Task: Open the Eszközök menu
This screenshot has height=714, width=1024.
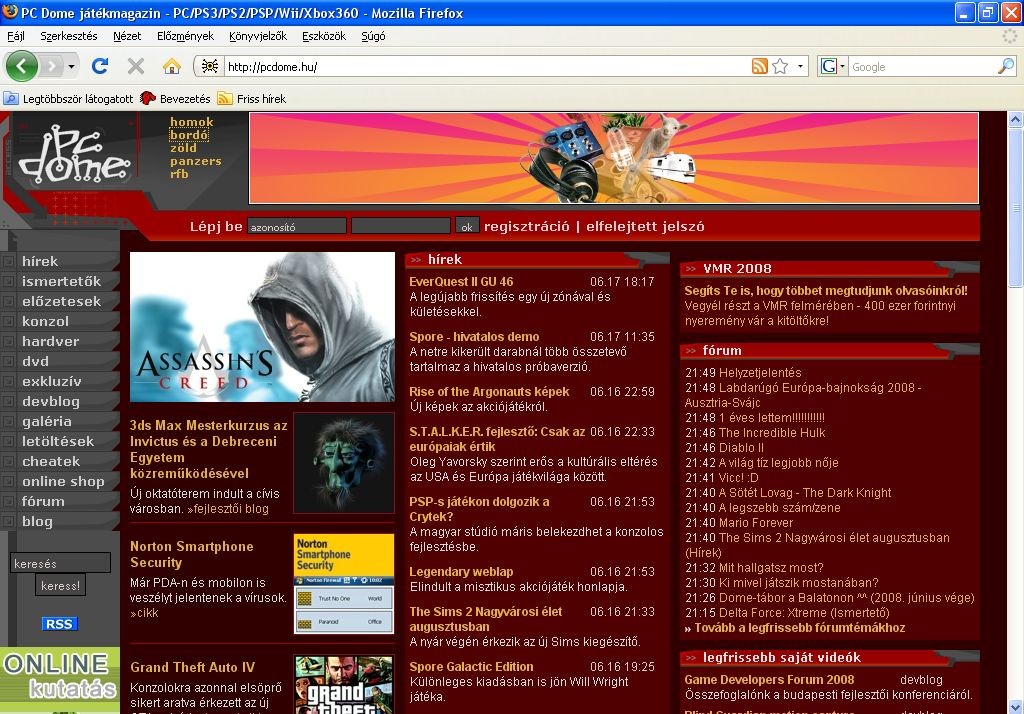Action: tap(324, 36)
